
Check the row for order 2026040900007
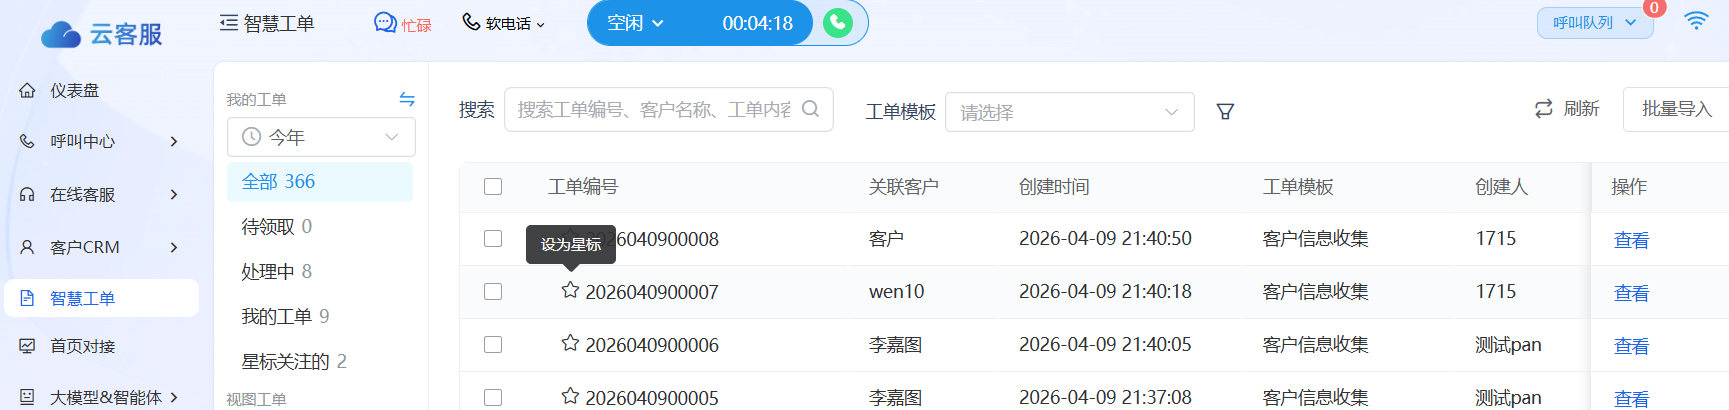pyautogui.click(x=493, y=292)
